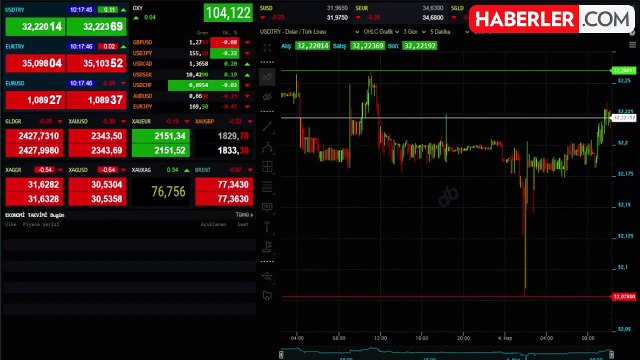
Task: Click the folder icon at bottom of chart sidebar
Action: click(x=267, y=296)
